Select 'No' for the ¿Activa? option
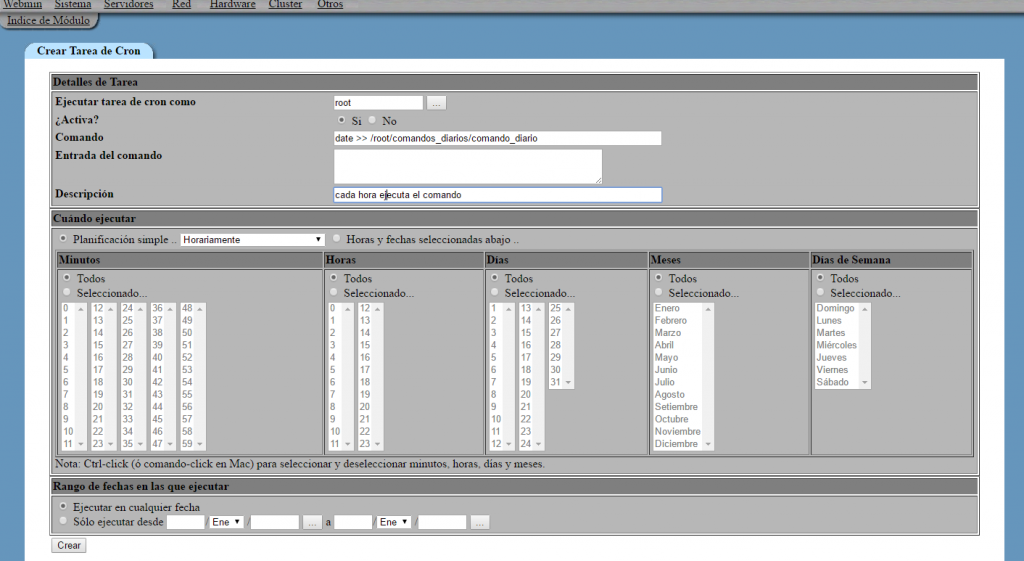This screenshot has height=561, width=1024. point(373,121)
